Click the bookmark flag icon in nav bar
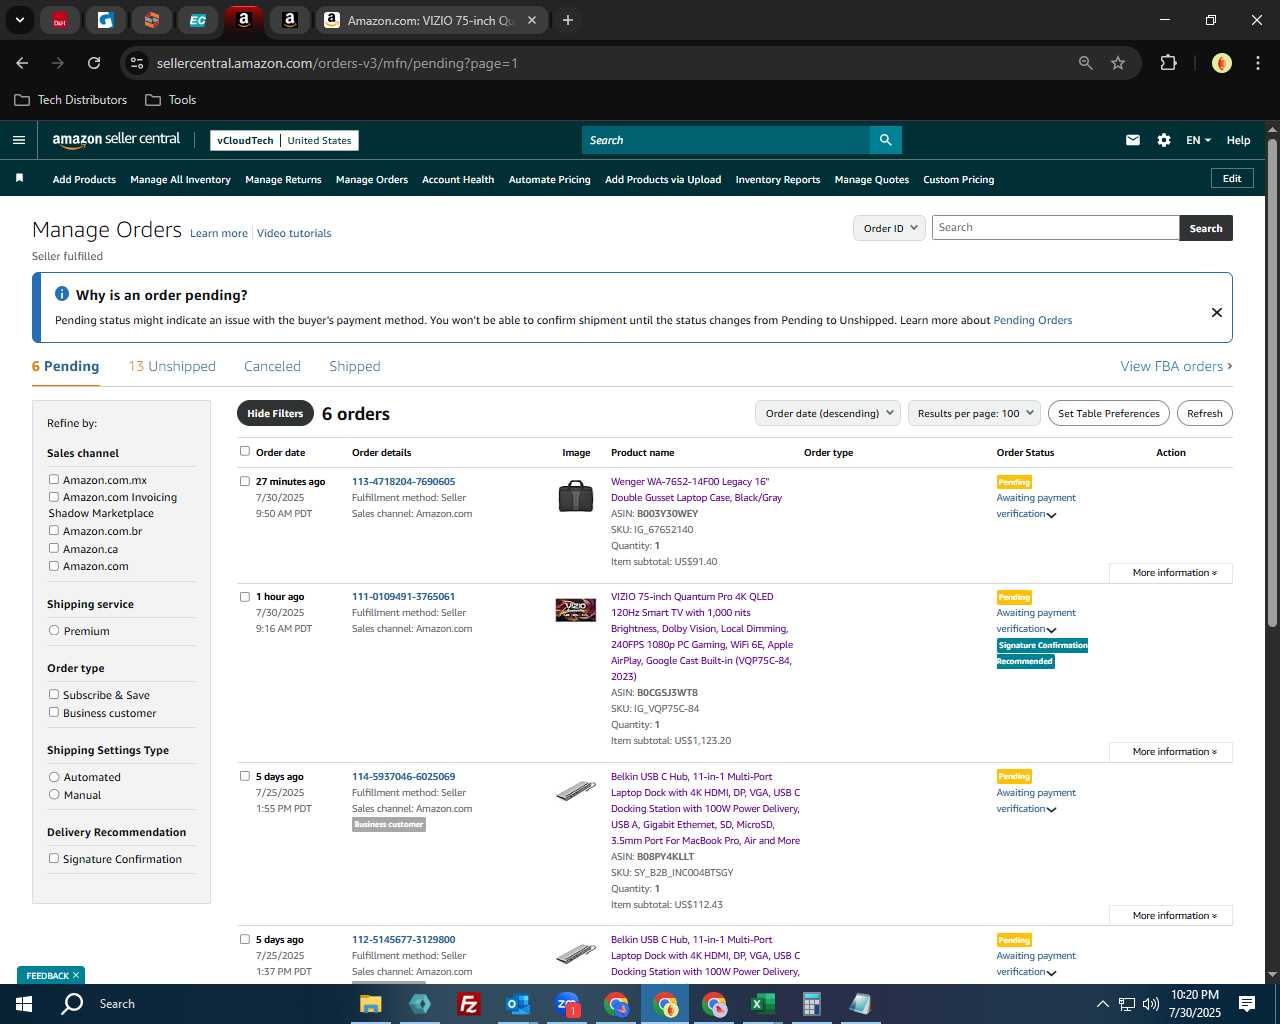 click(x=19, y=178)
